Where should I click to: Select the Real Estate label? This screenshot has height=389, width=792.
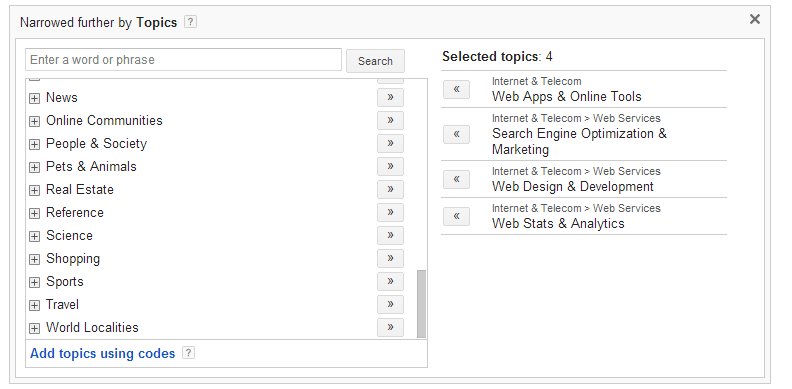pos(80,189)
